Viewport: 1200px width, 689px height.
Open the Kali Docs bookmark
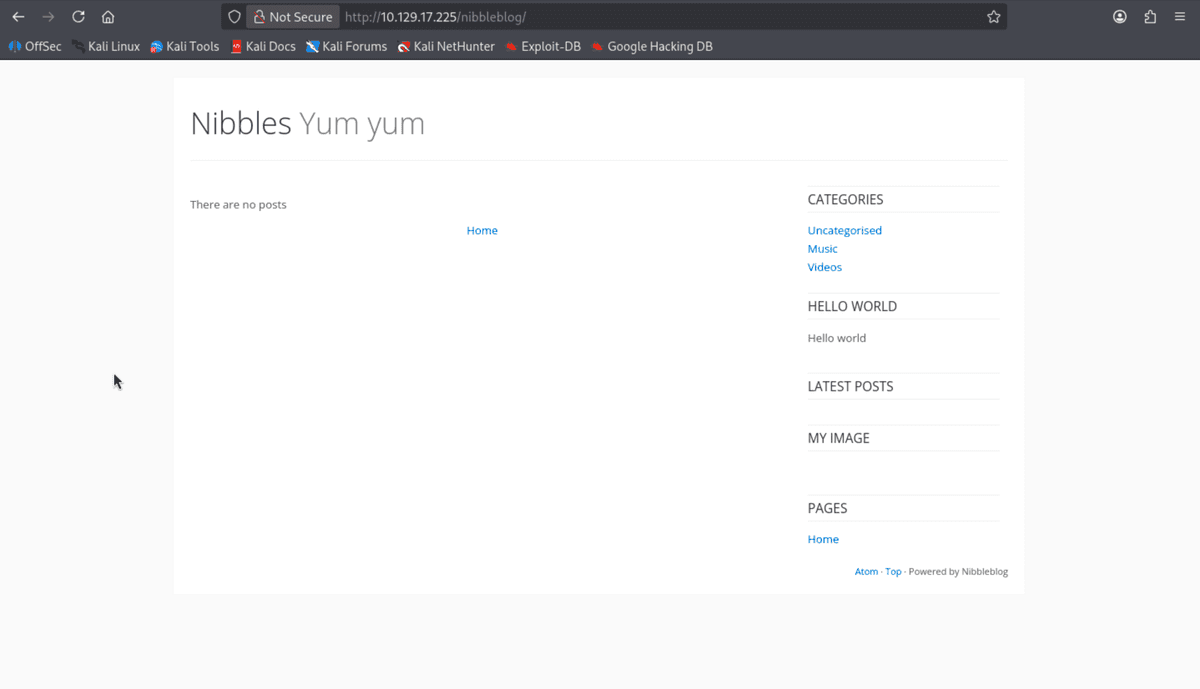[263, 46]
